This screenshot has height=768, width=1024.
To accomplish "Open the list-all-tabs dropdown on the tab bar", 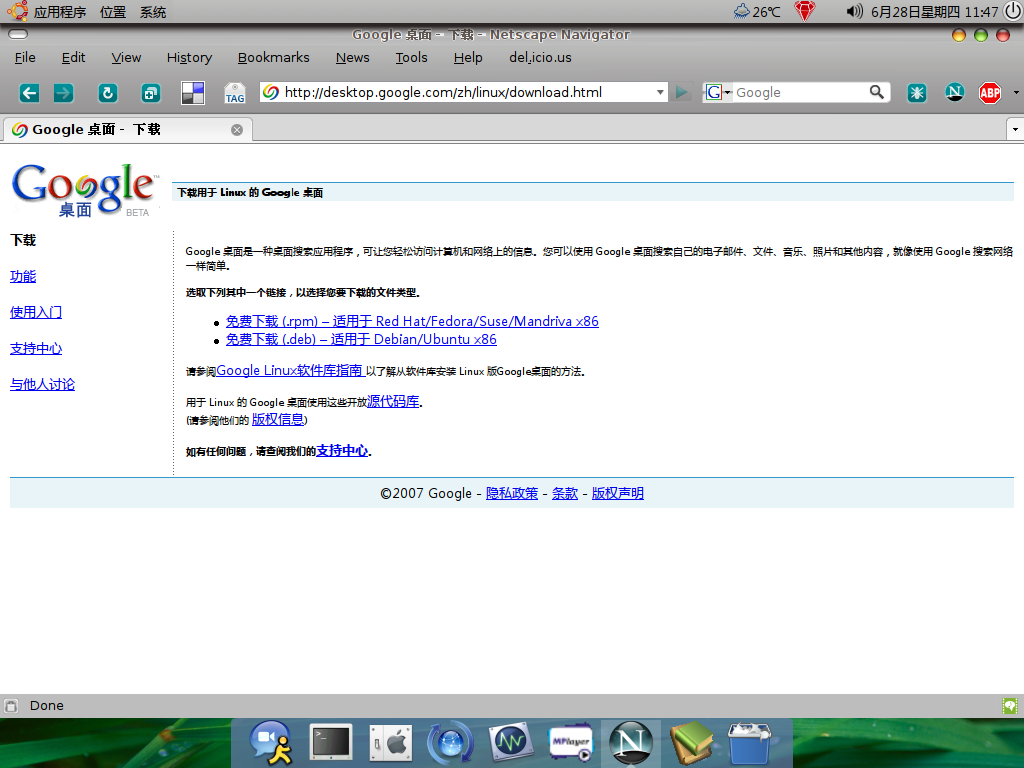I will [x=1015, y=129].
